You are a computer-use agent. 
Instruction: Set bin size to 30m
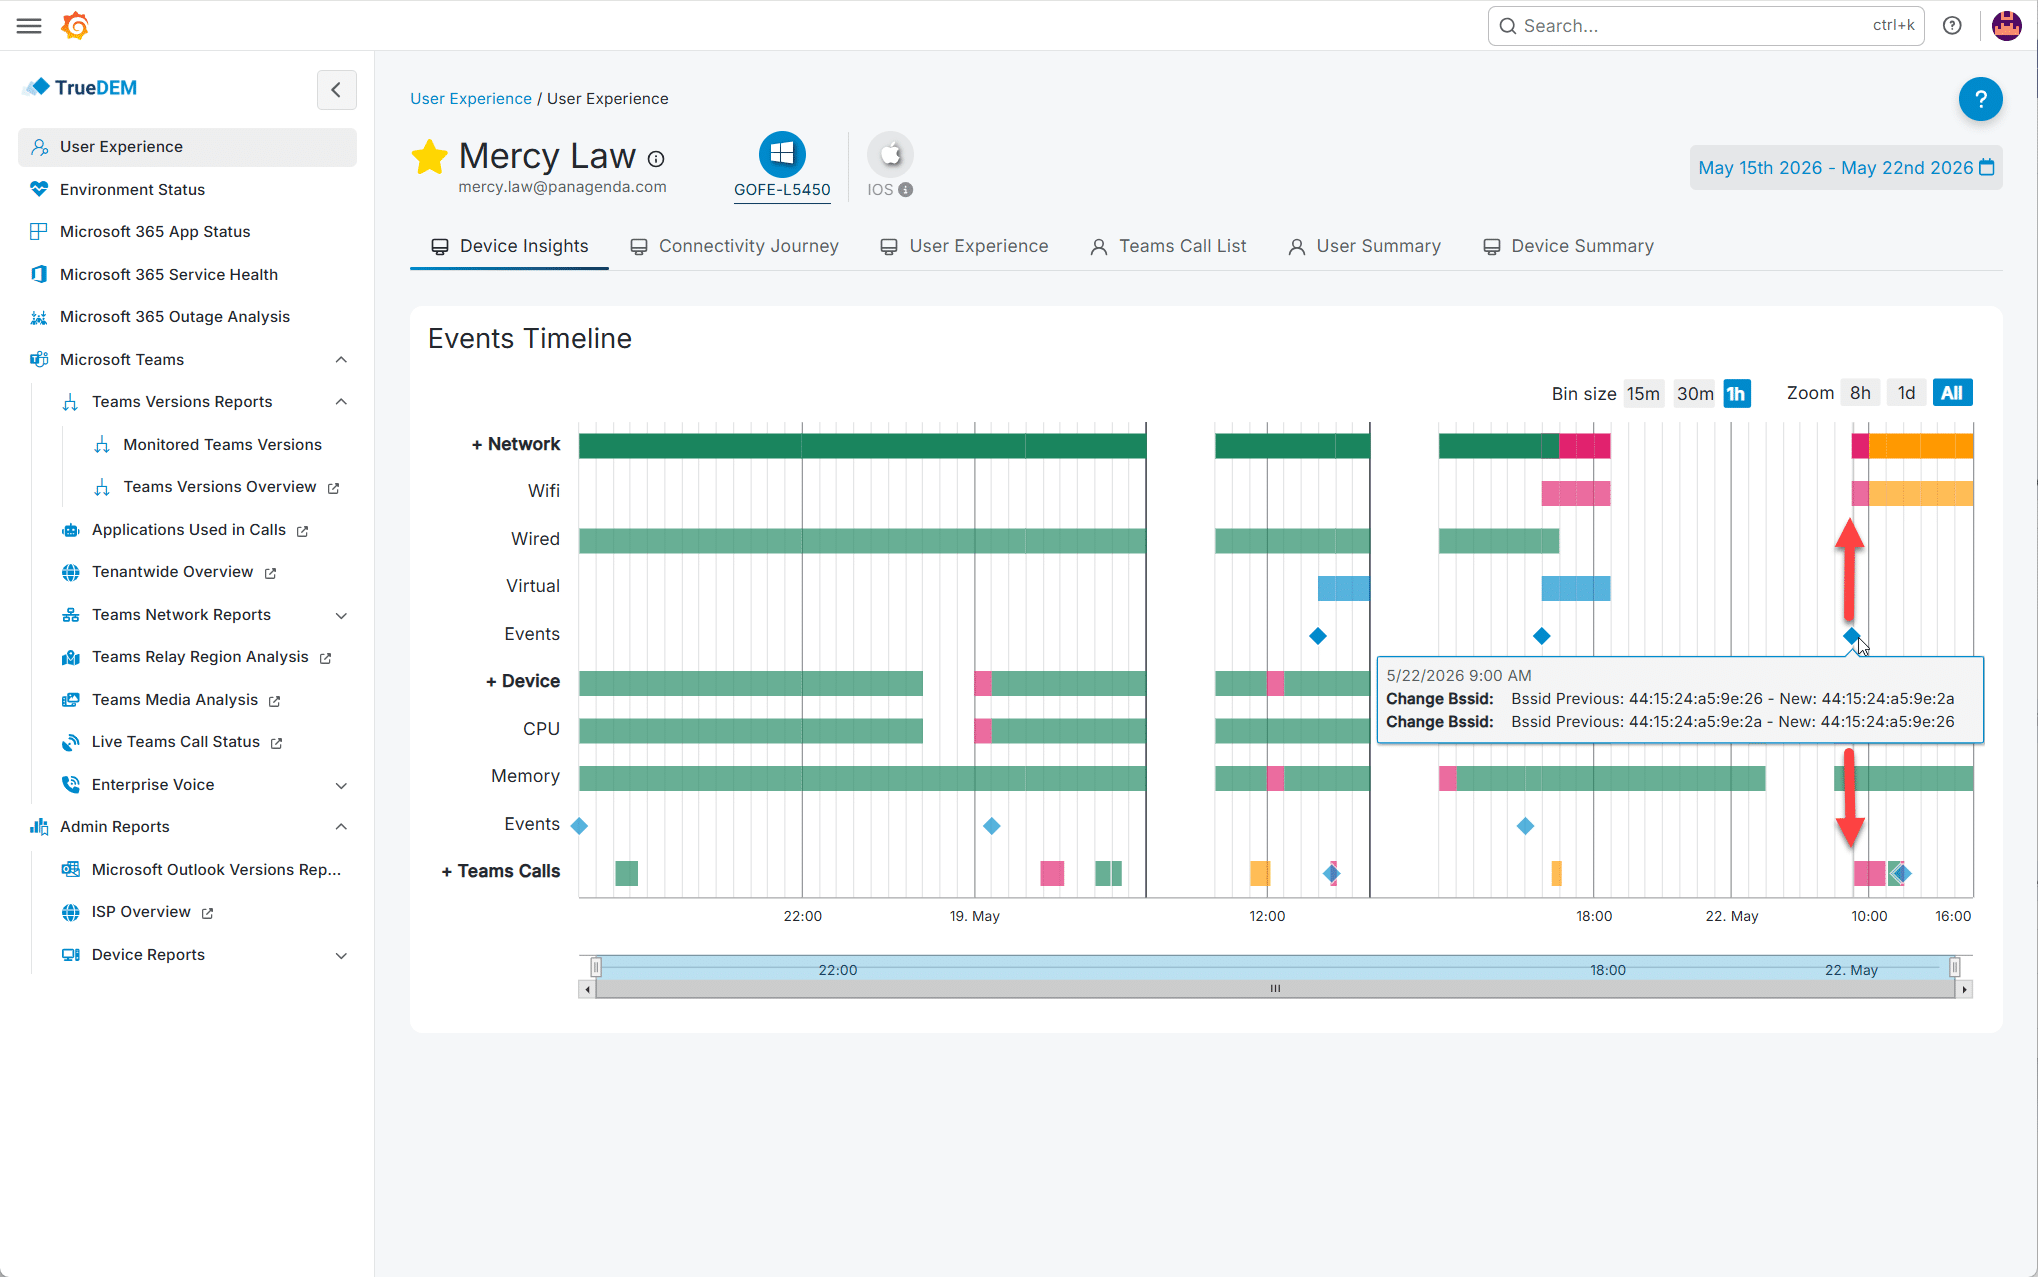(x=1694, y=393)
